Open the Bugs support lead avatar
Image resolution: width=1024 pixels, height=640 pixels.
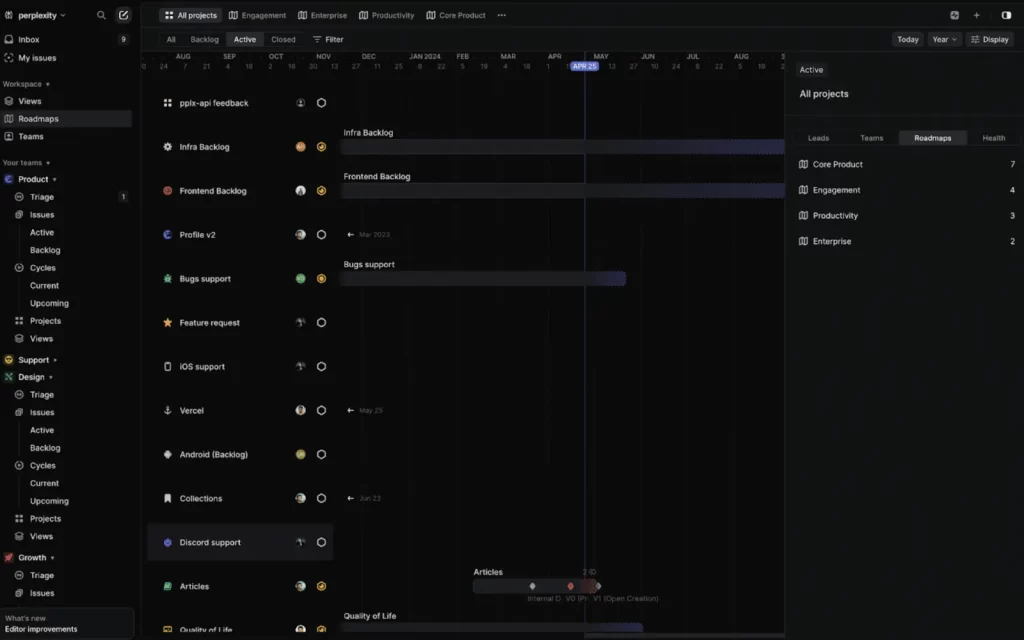[x=300, y=279]
